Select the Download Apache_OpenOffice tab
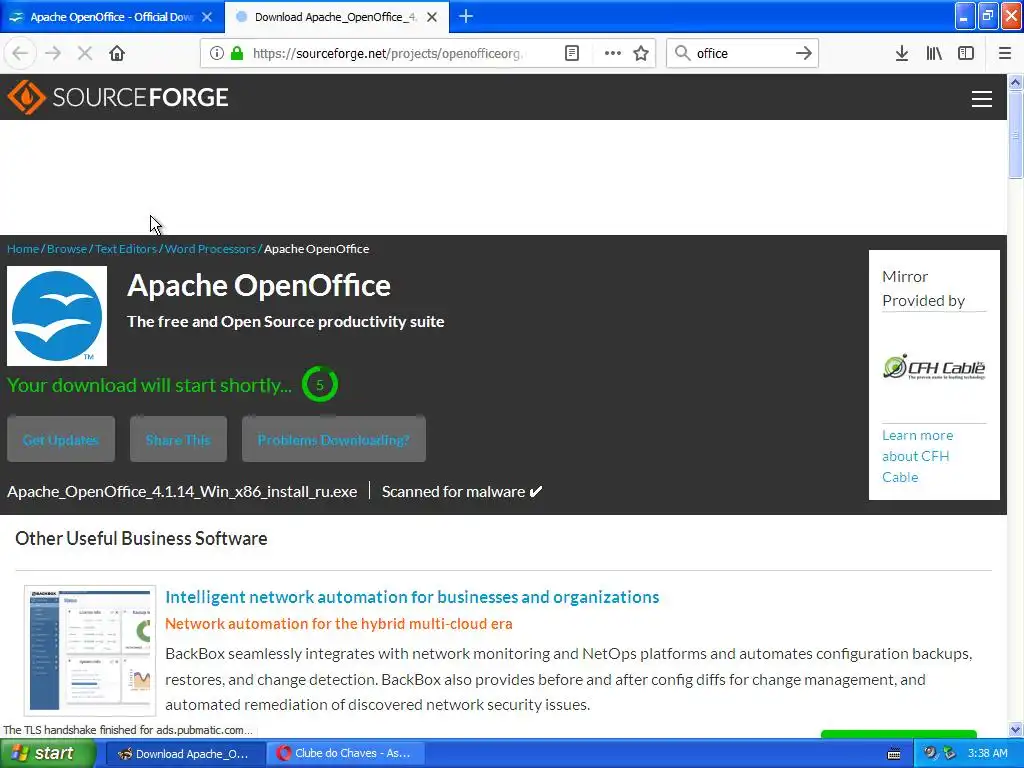 pyautogui.click(x=336, y=17)
